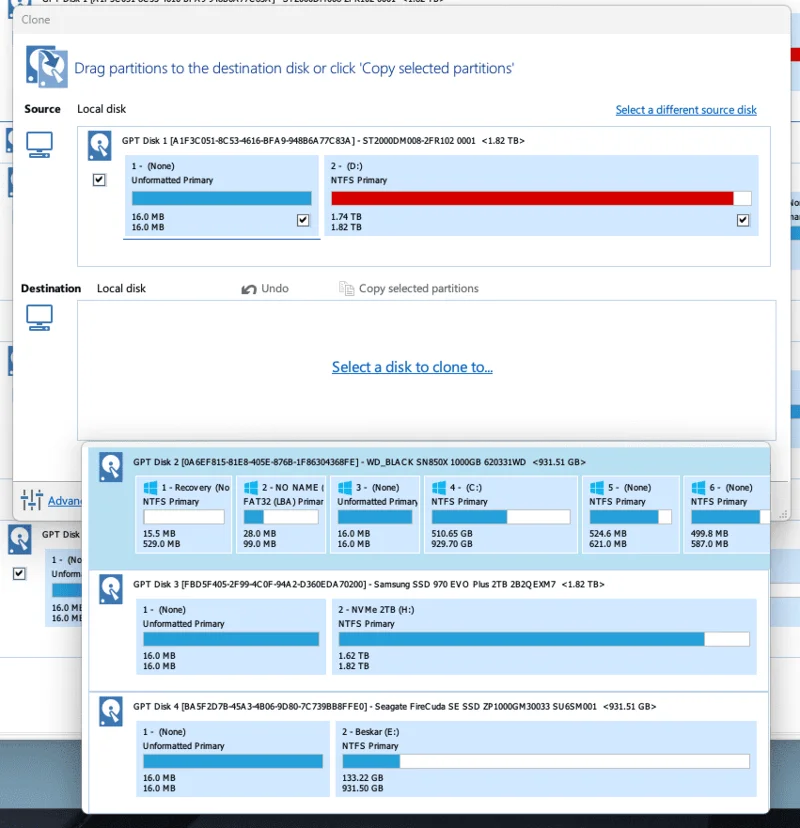
Task: Select the Samsung 970 EVO Disk 3 drive icon
Action: click(x=110, y=589)
